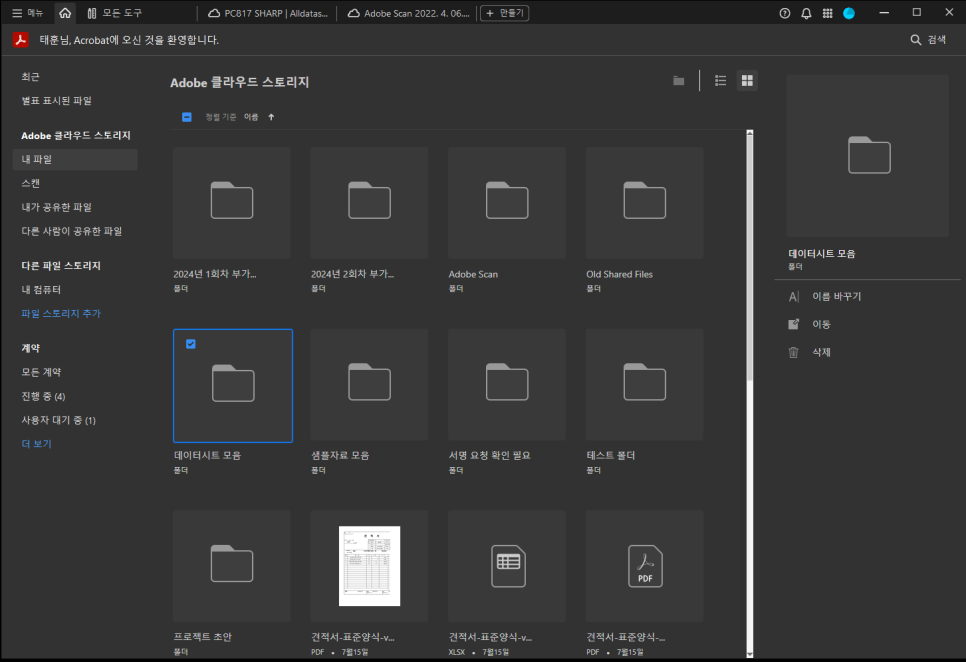Select 별표 표시된 파일 in sidebar
966x662 pixels.
[56, 101]
